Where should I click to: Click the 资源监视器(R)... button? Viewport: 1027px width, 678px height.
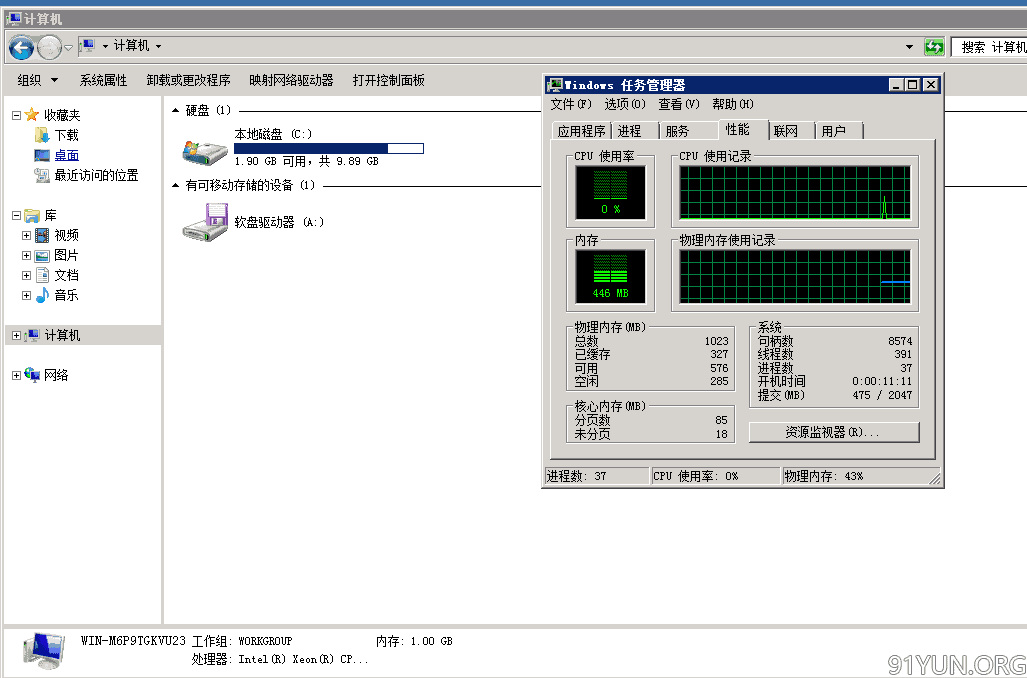point(834,432)
